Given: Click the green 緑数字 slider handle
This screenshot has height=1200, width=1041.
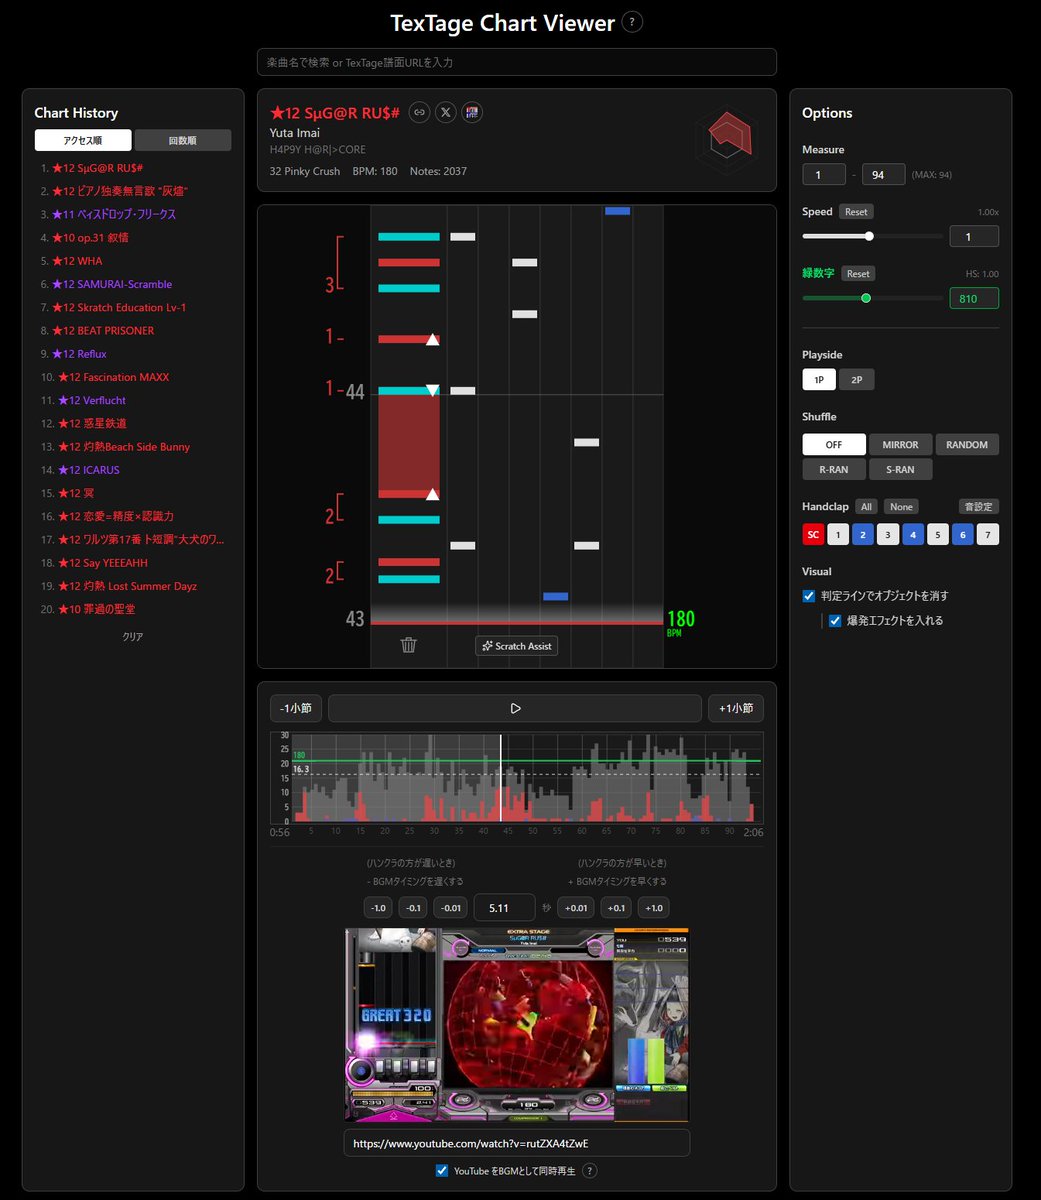Looking at the screenshot, I should [866, 298].
